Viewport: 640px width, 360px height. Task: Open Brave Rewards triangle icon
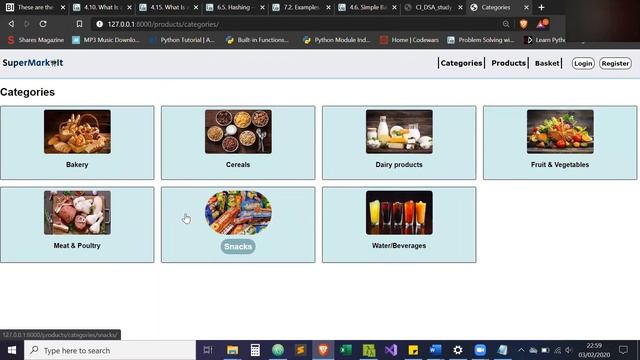pyautogui.click(x=542, y=24)
